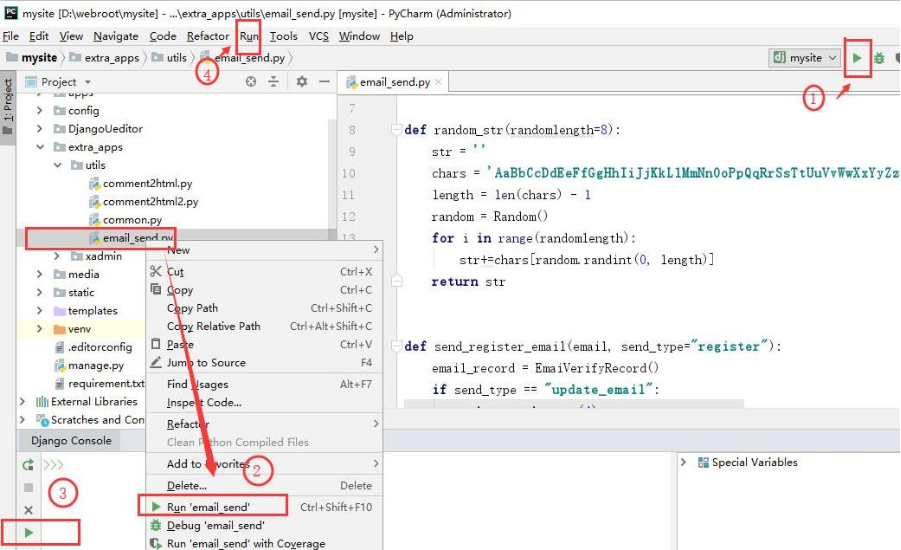
Task: Choose Jump to Source entry
Action: [264, 363]
